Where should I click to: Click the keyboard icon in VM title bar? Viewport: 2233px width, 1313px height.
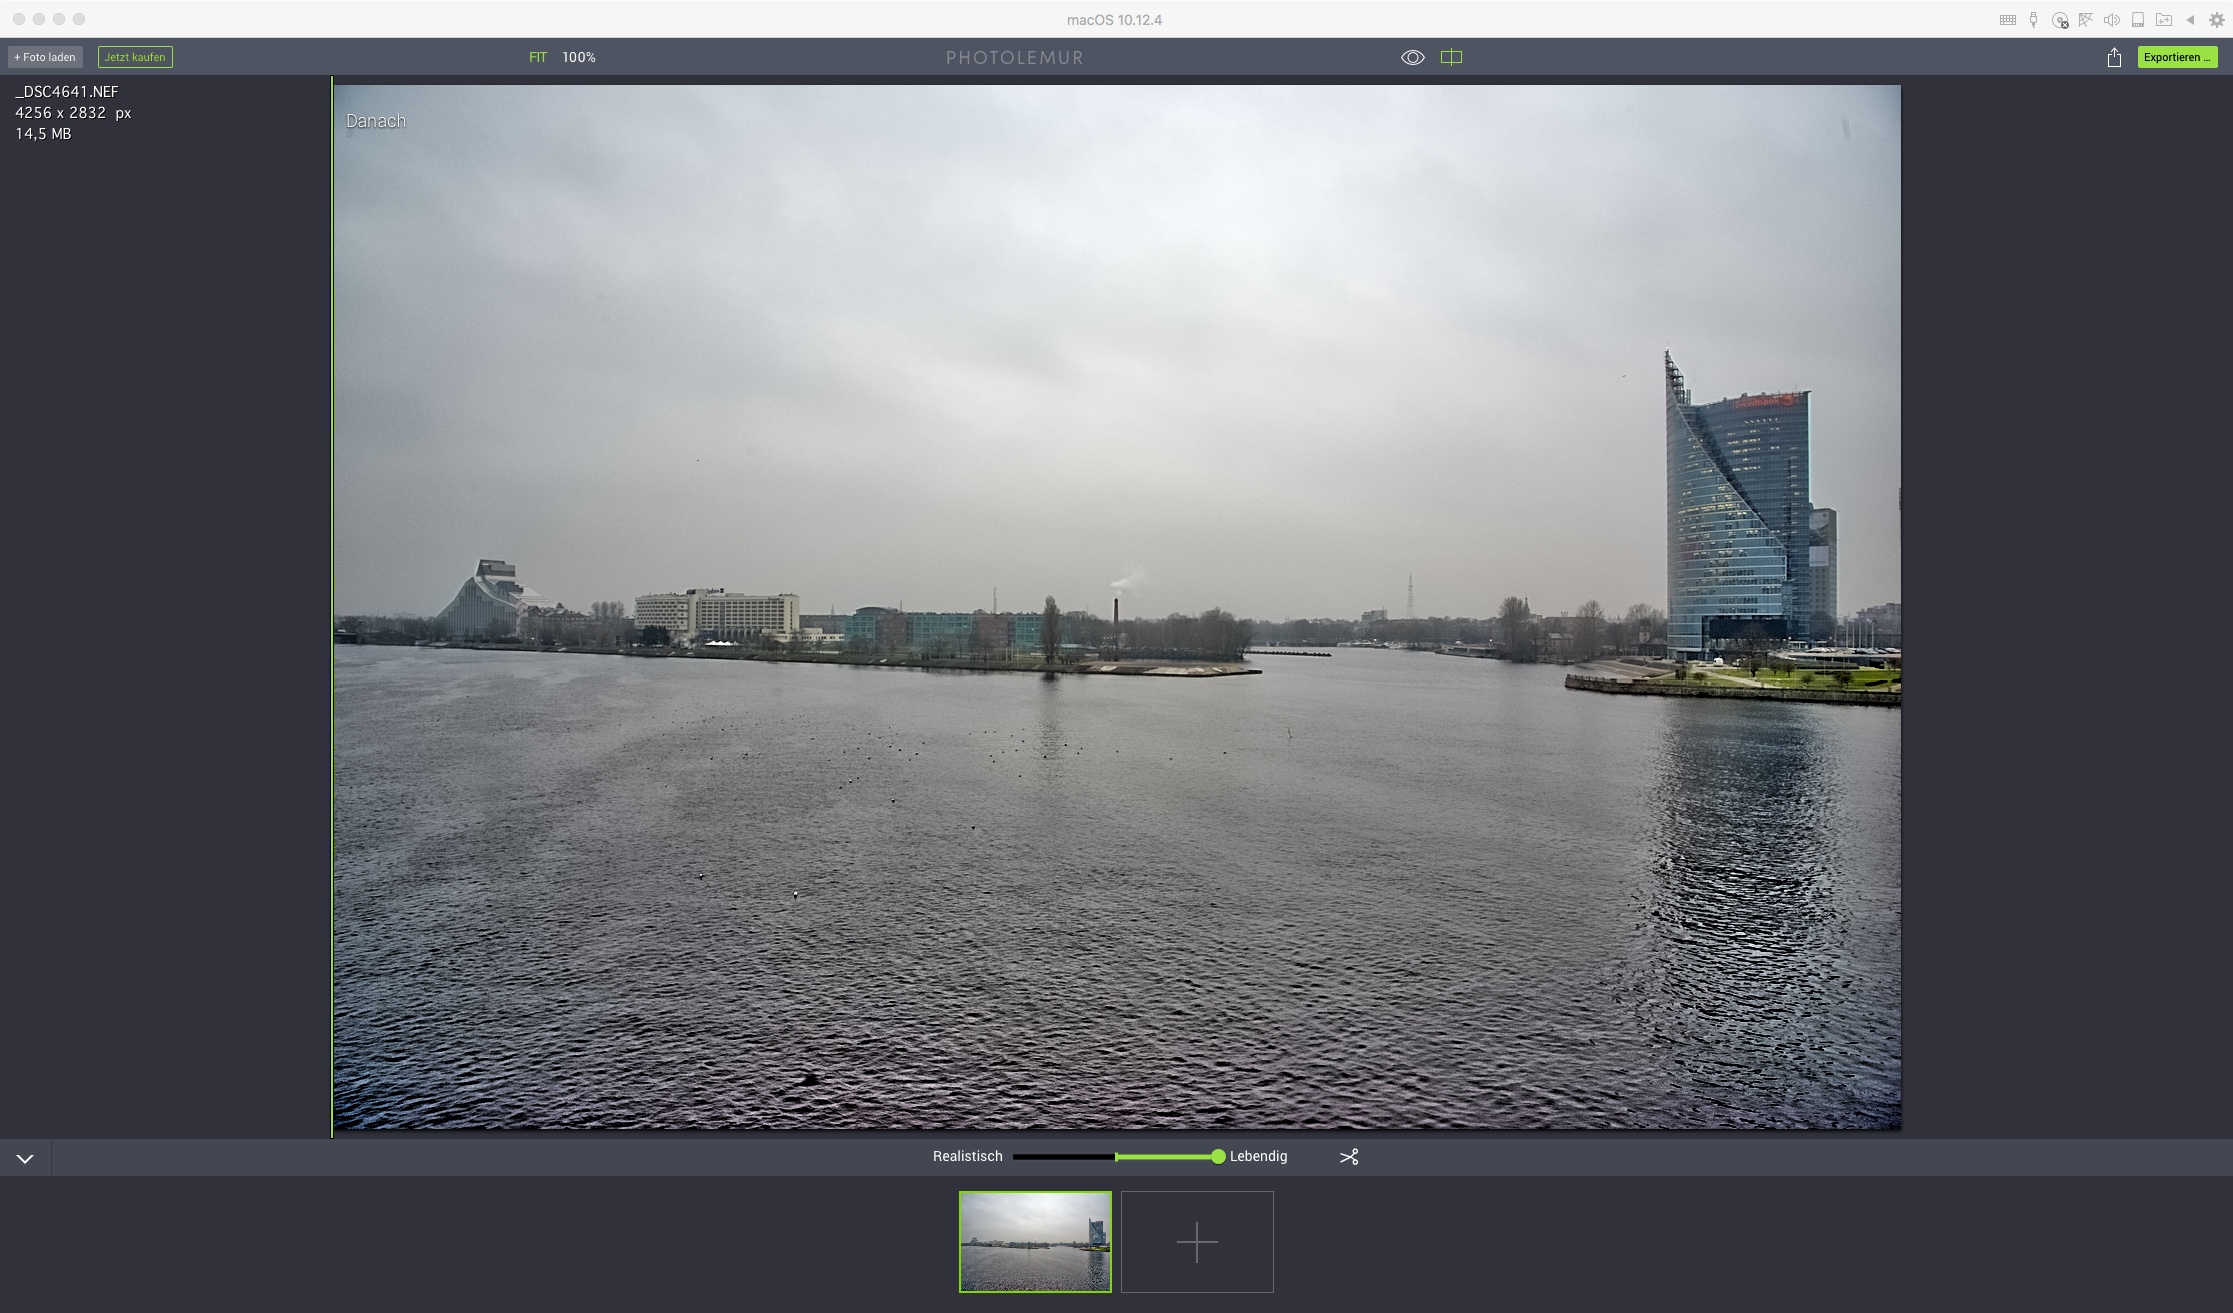point(2007,20)
